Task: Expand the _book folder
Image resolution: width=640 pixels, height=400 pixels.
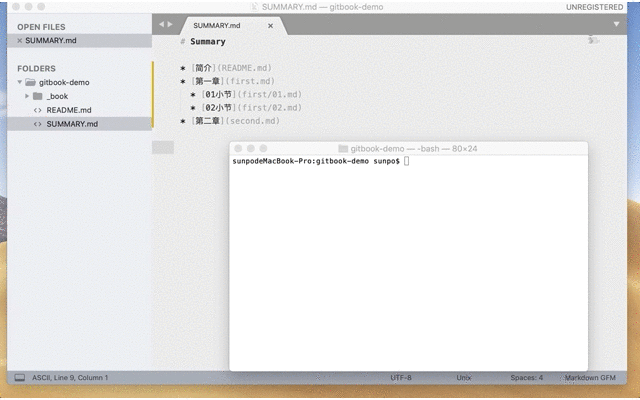Action: tap(28, 96)
